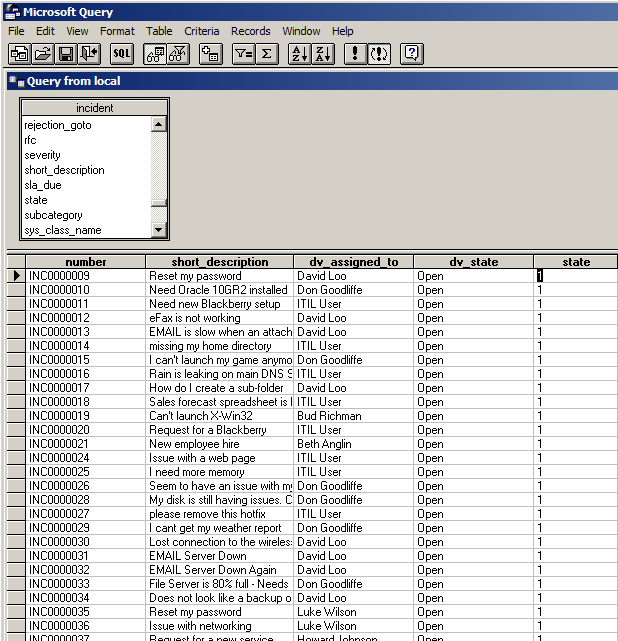Image resolution: width=618 pixels, height=641 pixels.
Task: Select the dv_assigned_to column header
Action: pyautogui.click(x=354, y=262)
